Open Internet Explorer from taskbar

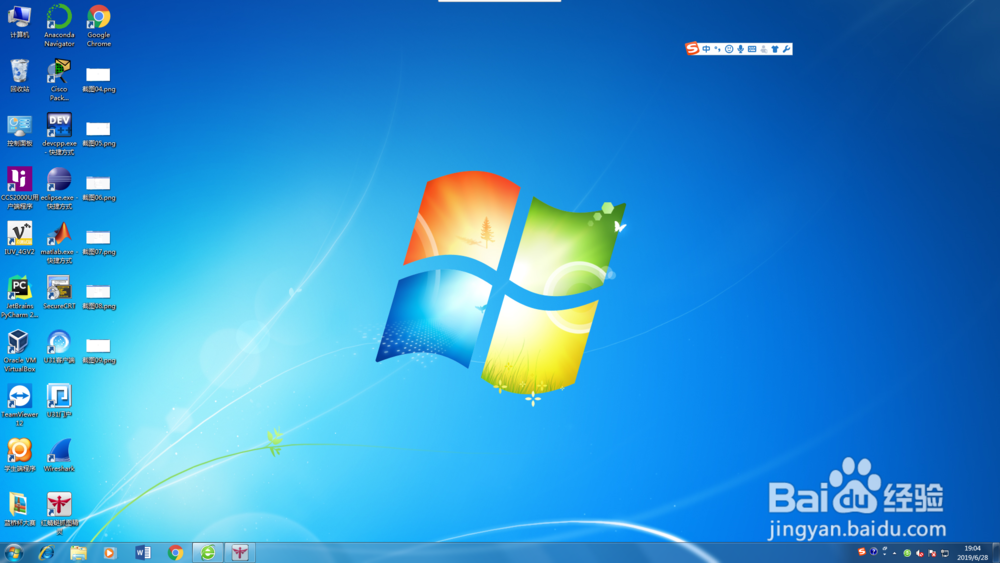46,553
